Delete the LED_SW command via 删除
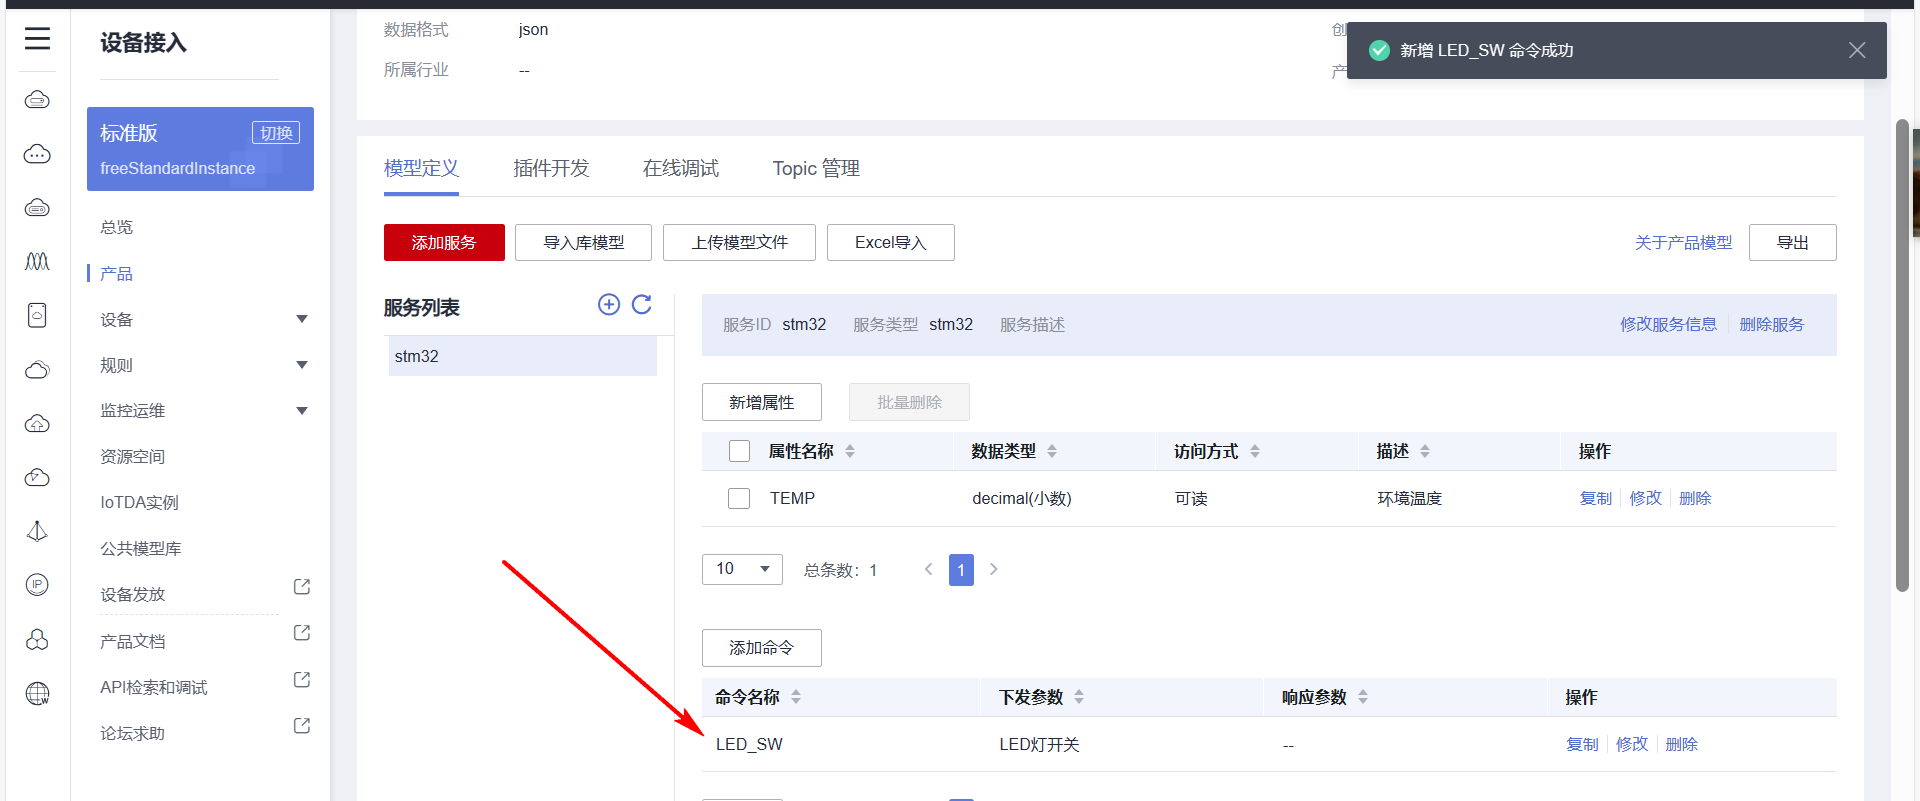 1682,744
